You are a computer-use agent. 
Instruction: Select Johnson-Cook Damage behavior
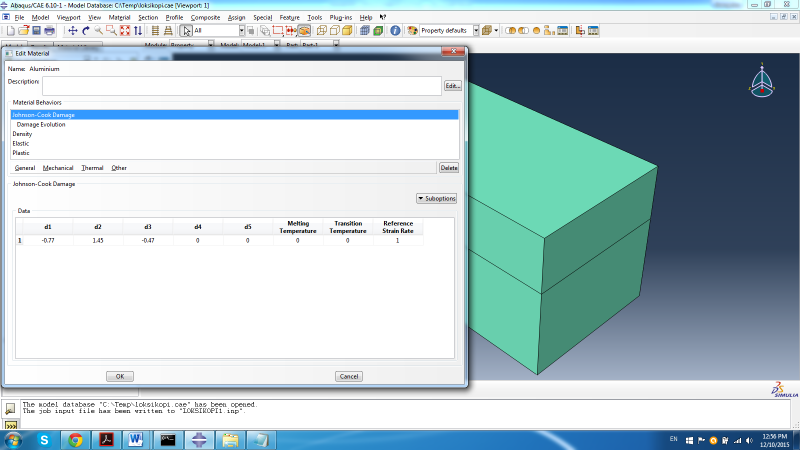pos(235,115)
